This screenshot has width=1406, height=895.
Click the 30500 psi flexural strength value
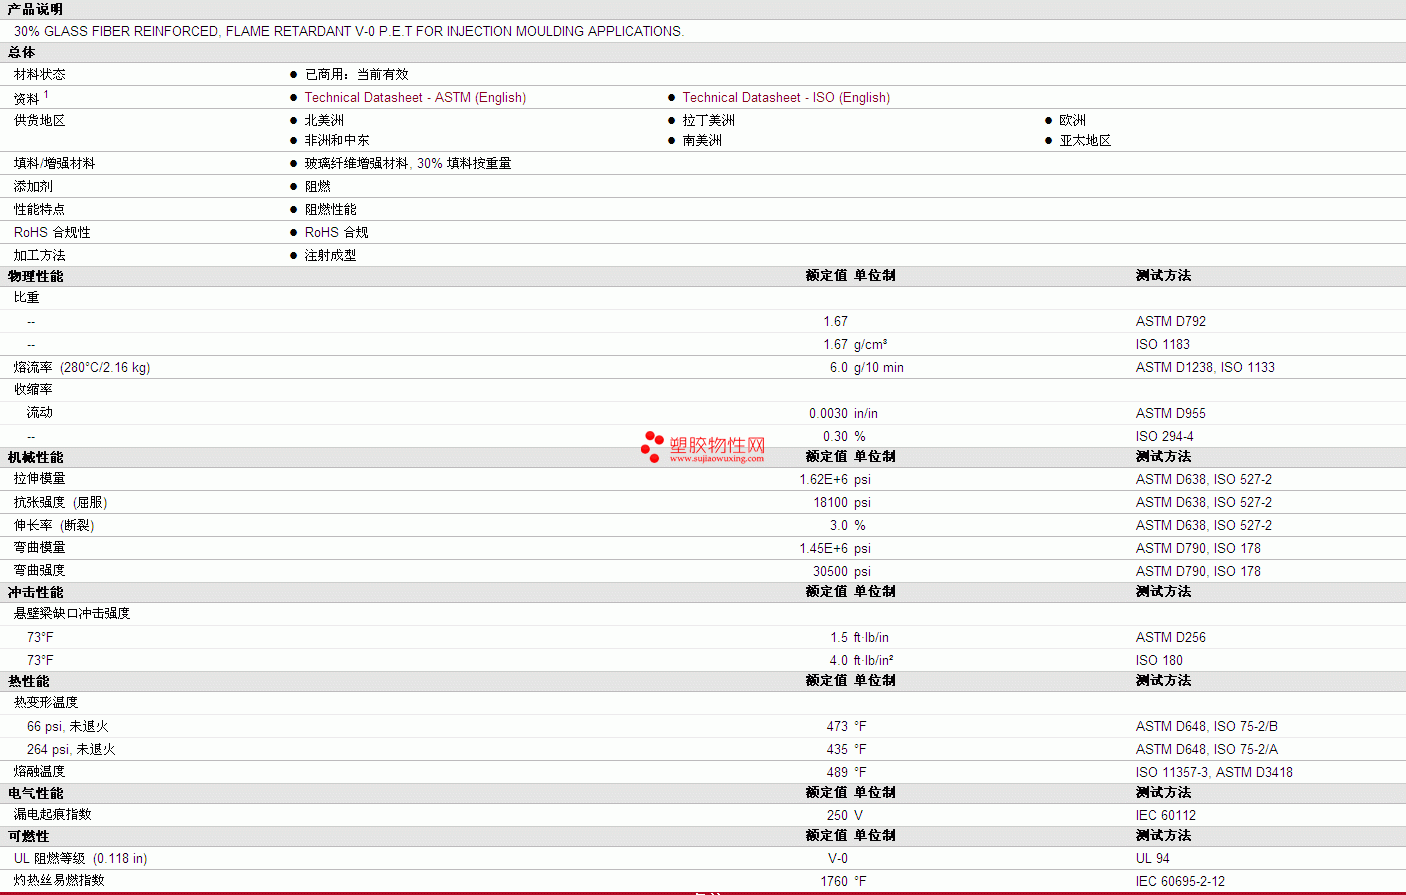842,571
